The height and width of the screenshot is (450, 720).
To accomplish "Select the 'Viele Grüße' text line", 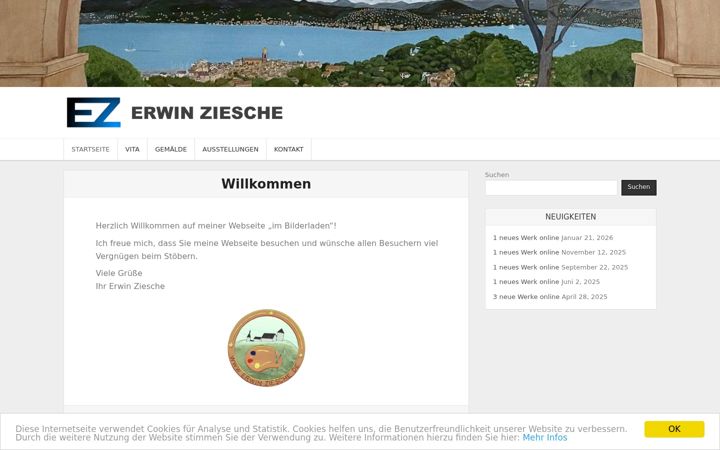I will [119, 273].
